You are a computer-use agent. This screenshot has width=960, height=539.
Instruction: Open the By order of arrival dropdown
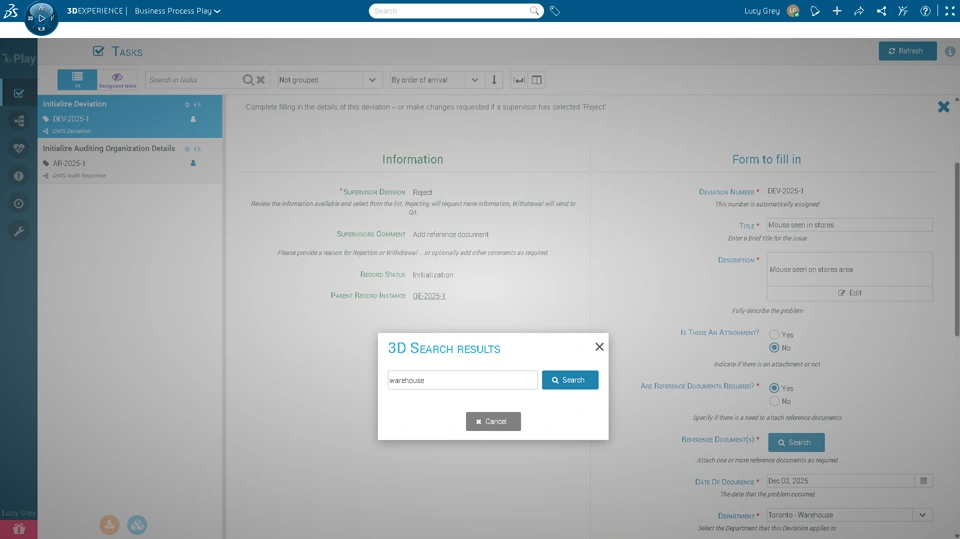437,80
